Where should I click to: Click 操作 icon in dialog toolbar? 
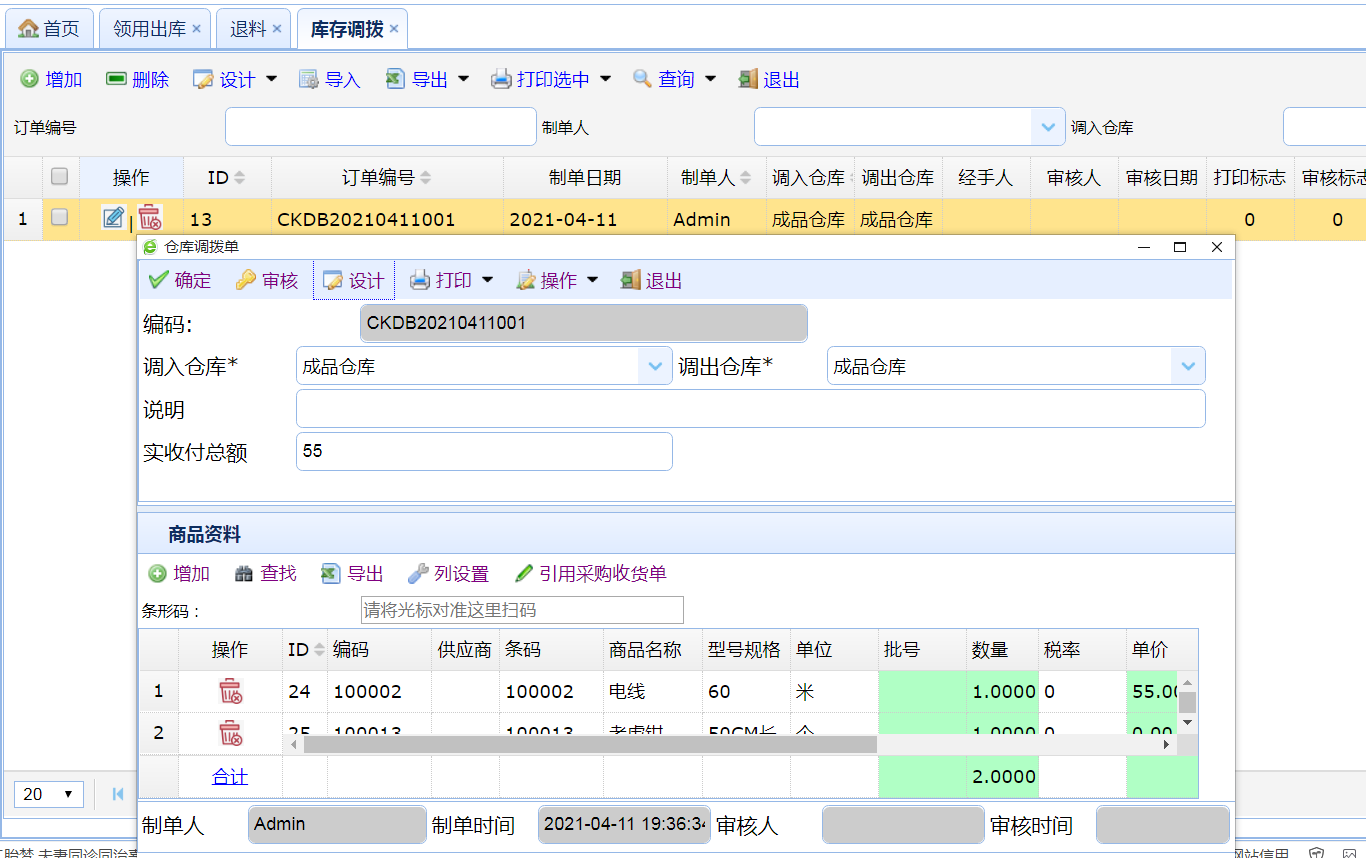click(526, 280)
